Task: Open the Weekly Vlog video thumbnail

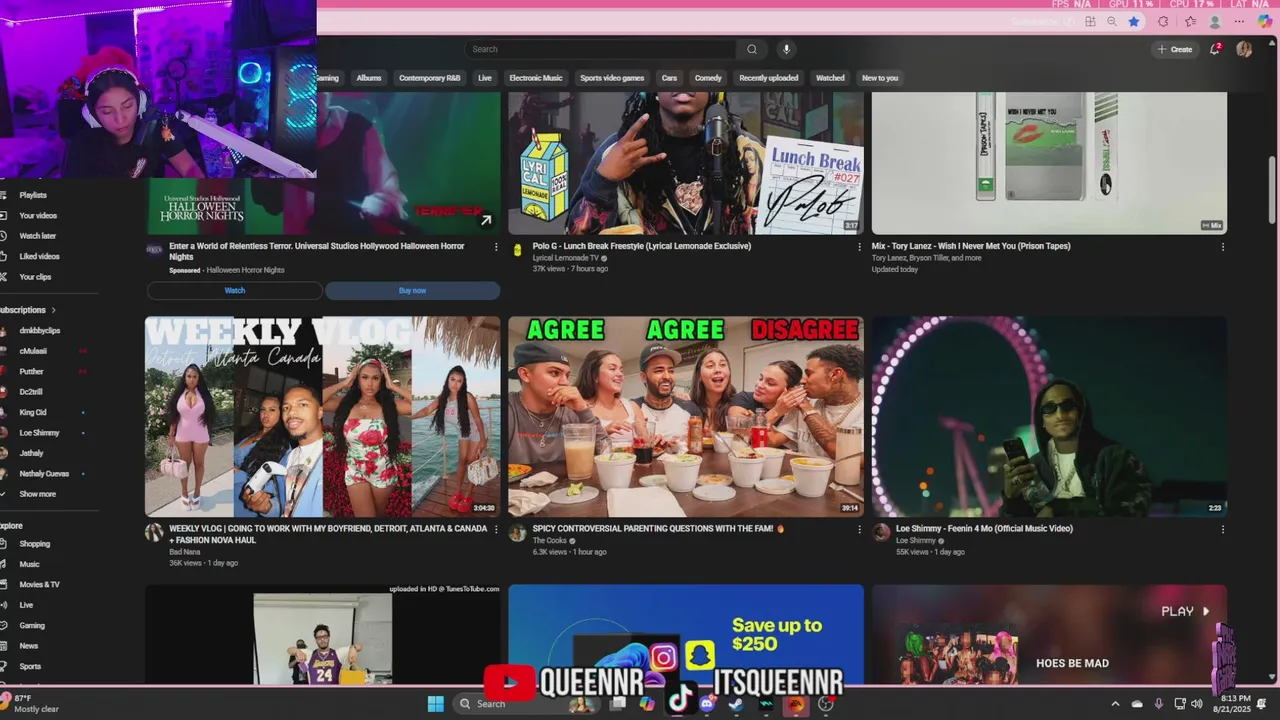Action: pyautogui.click(x=322, y=417)
